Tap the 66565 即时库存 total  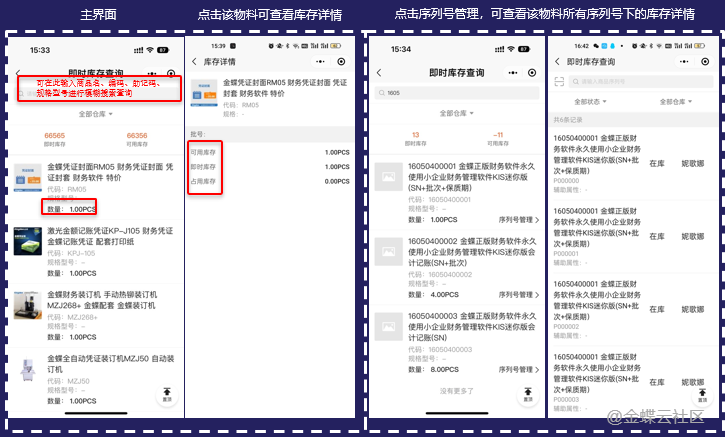point(55,139)
